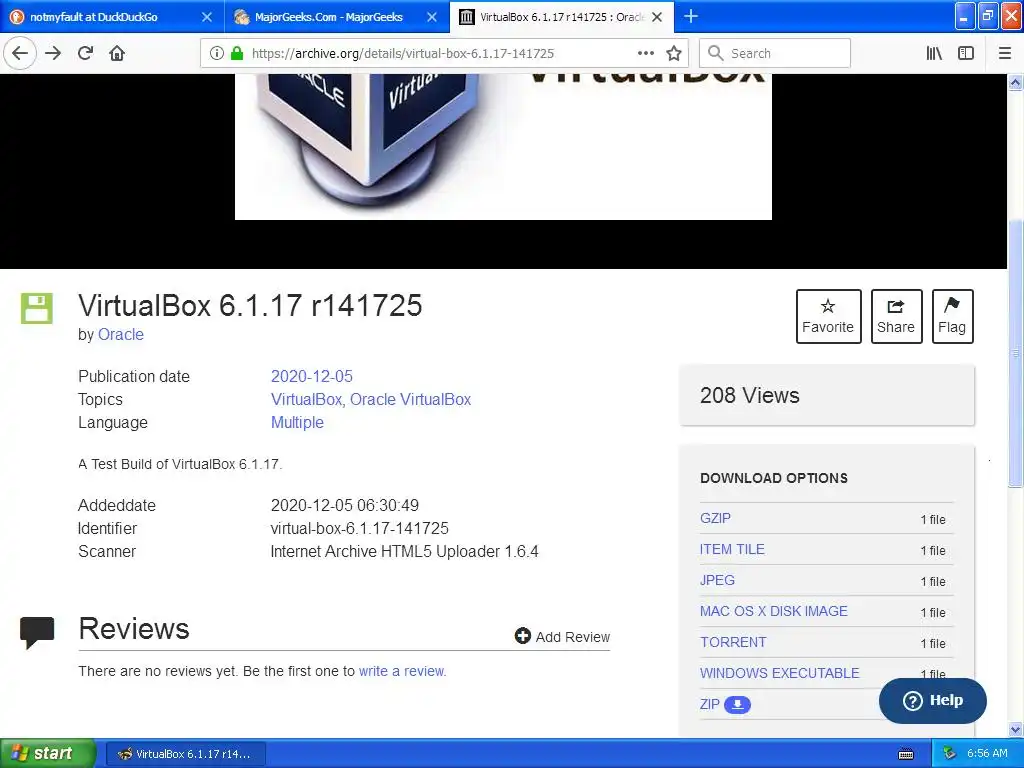Flag this item

coord(952,316)
